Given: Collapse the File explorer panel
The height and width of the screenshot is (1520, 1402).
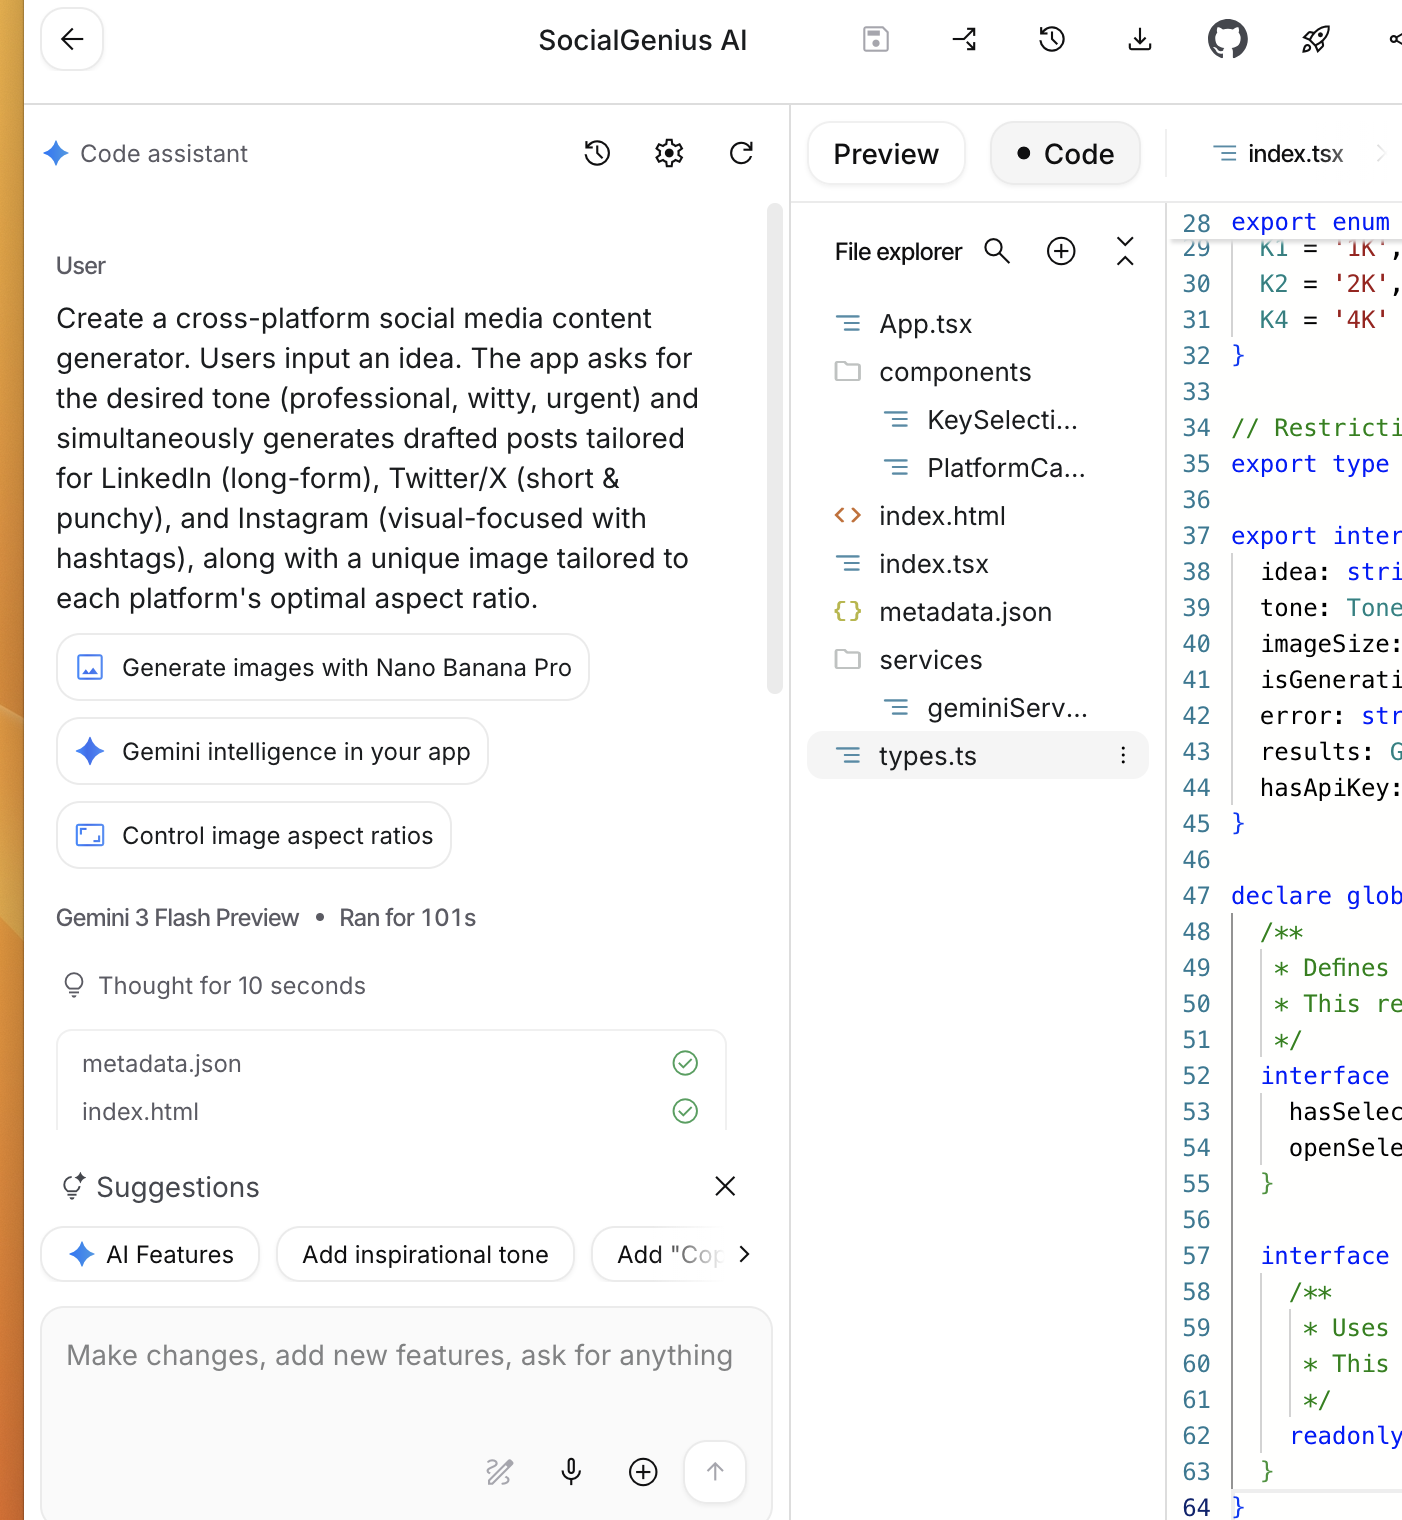Looking at the screenshot, I should click(1125, 251).
